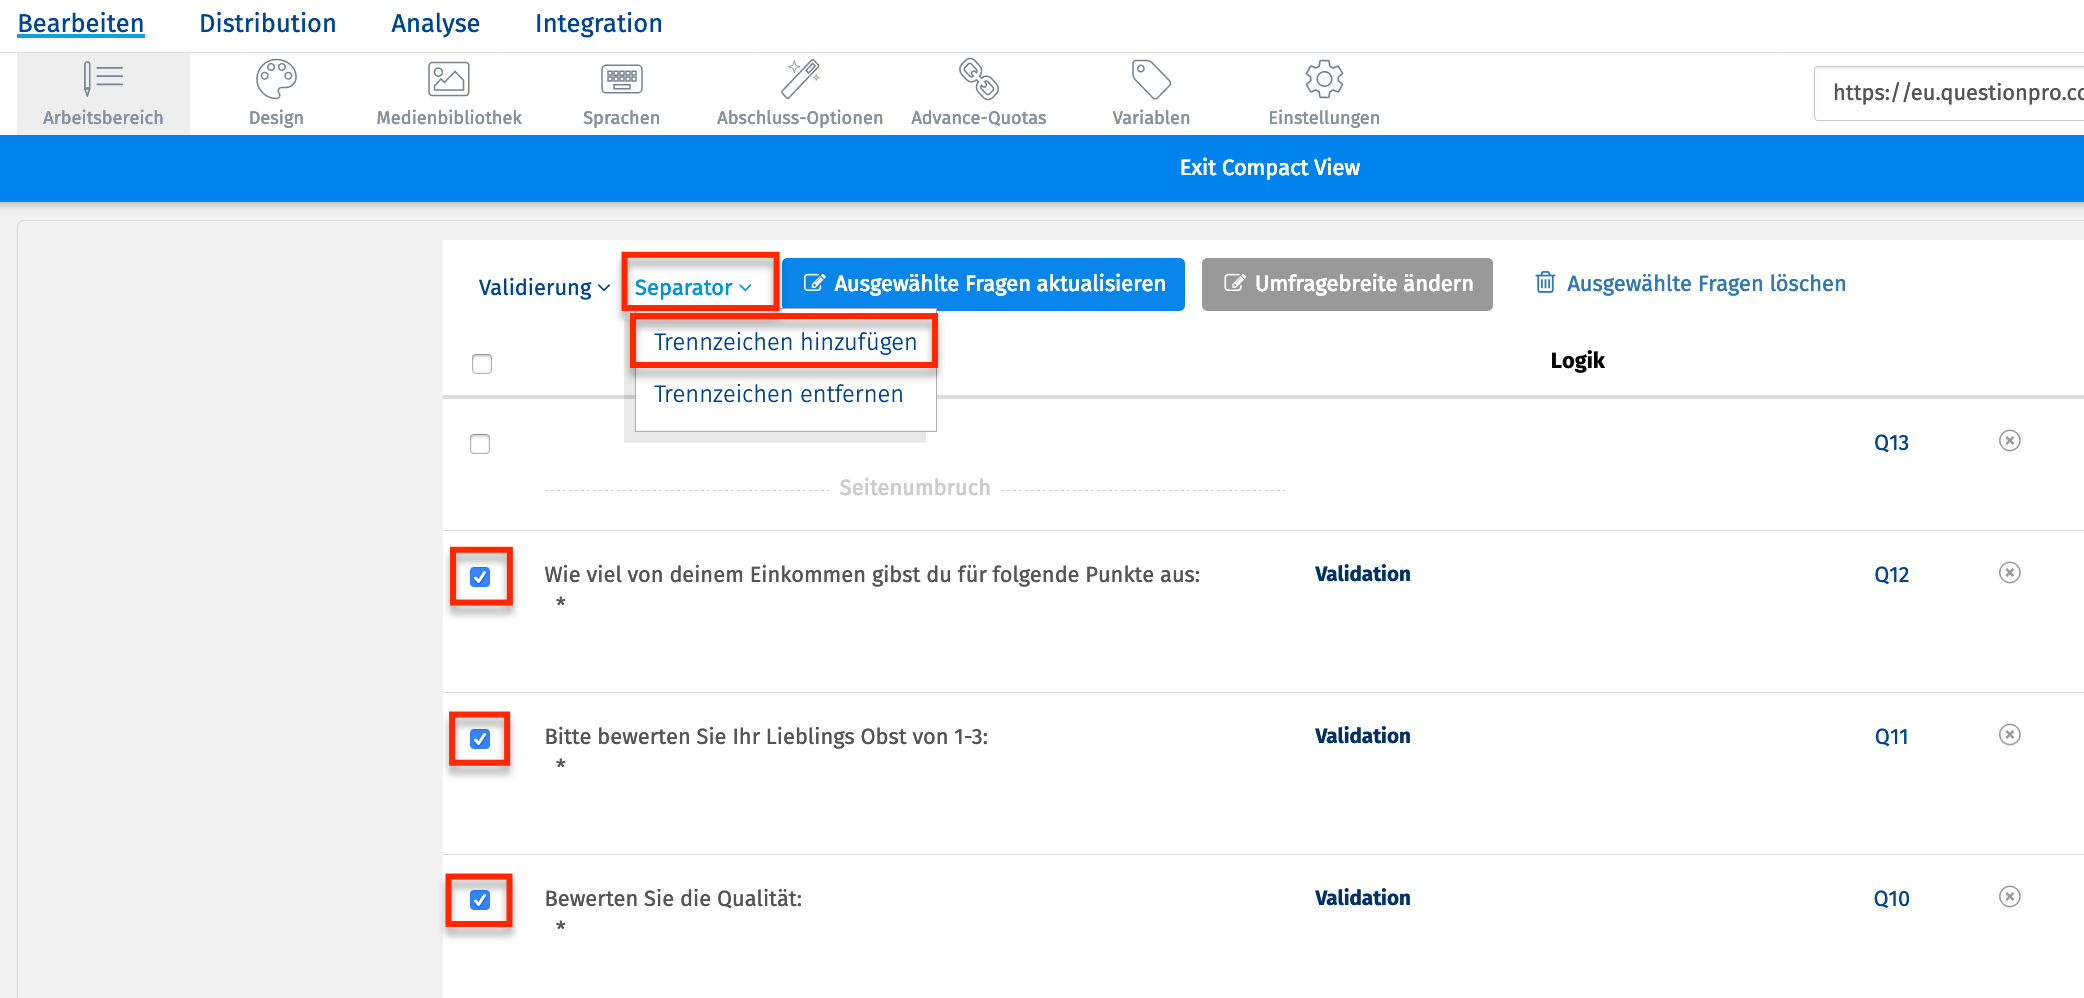This screenshot has height=998, width=2084.
Task: Choose Trennzeichen entfernen
Action: (x=778, y=394)
